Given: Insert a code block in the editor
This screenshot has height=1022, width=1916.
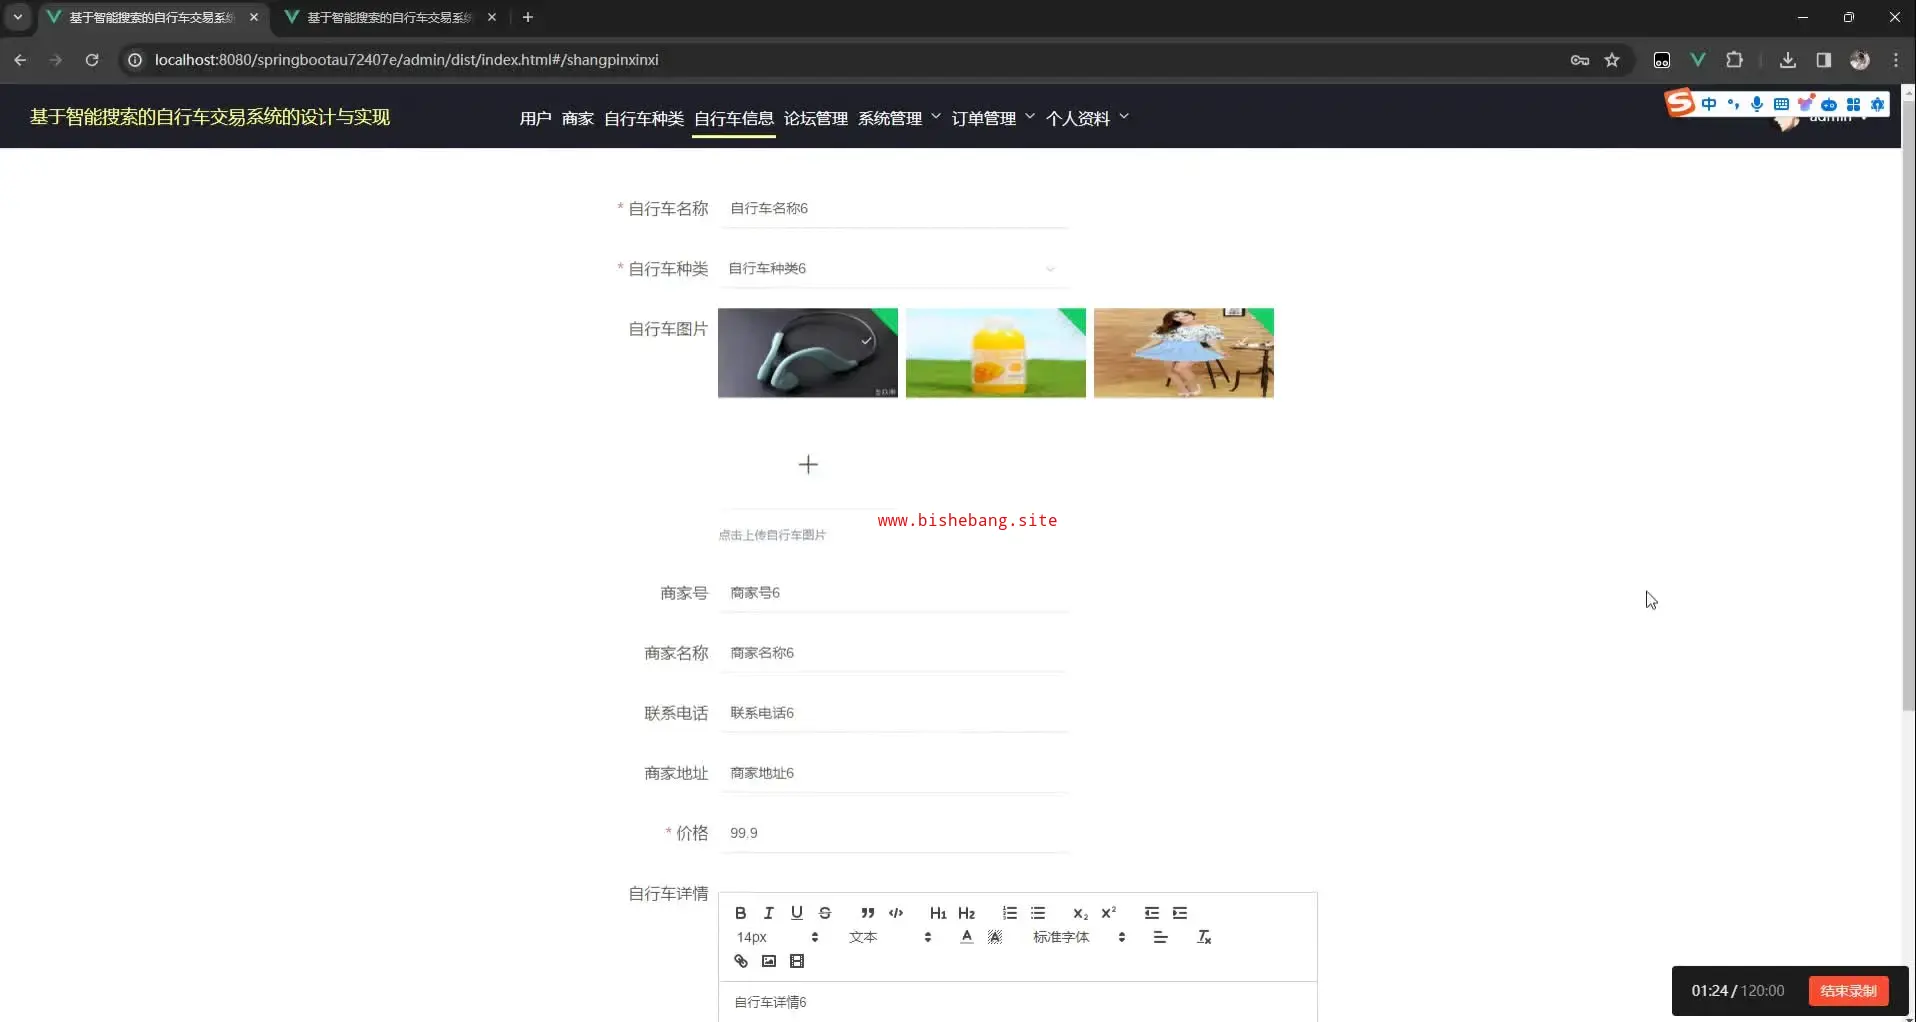Looking at the screenshot, I should click(896, 913).
